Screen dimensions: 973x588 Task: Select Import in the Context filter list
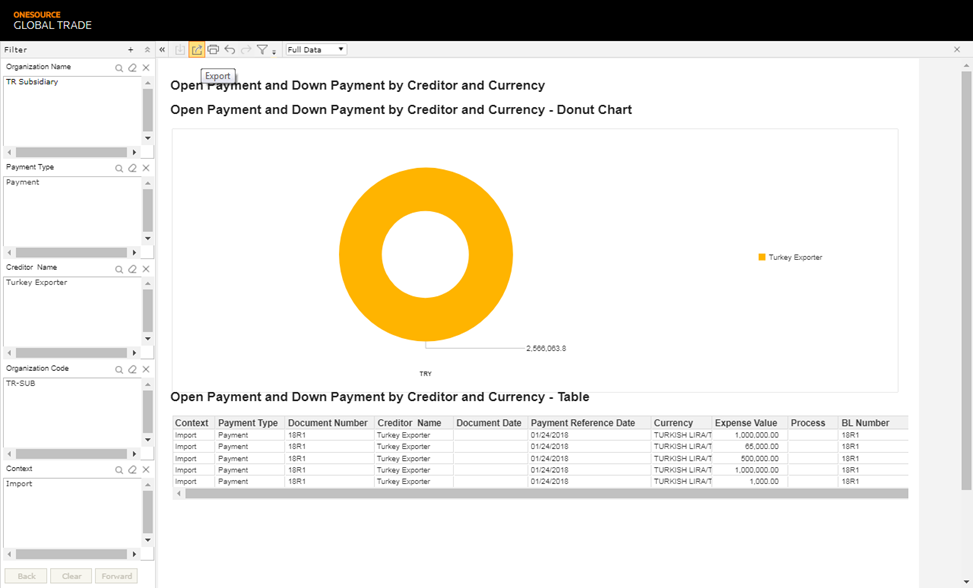[19, 484]
